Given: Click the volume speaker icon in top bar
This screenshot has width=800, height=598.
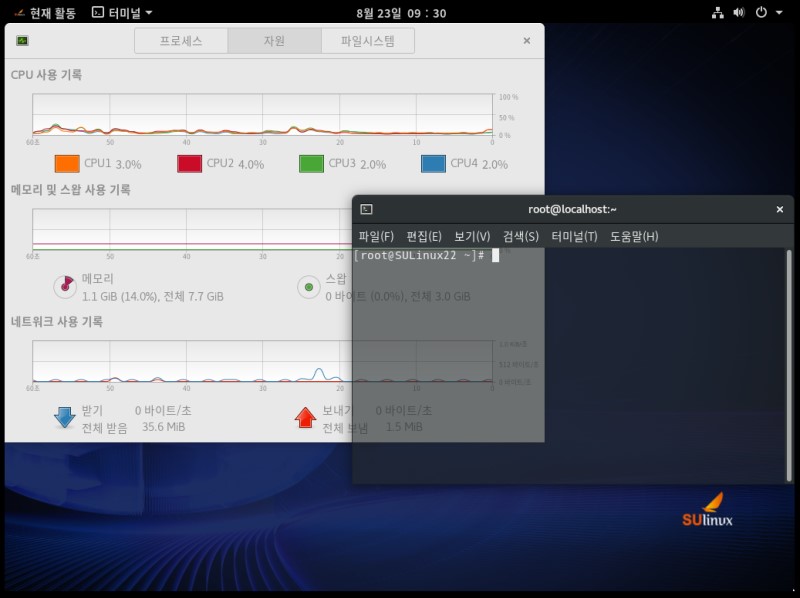Looking at the screenshot, I should [x=739, y=13].
